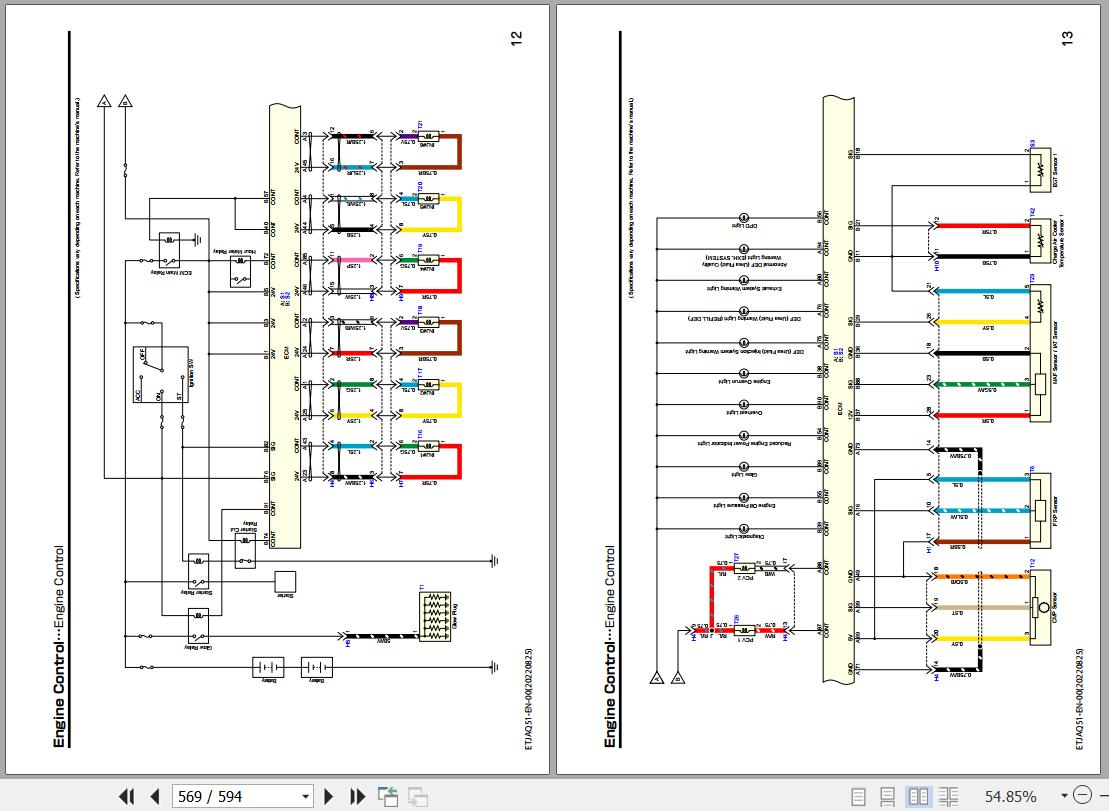The width and height of the screenshot is (1109, 811).
Task: Click the Starter Cut Relay label
Action: pos(243,526)
